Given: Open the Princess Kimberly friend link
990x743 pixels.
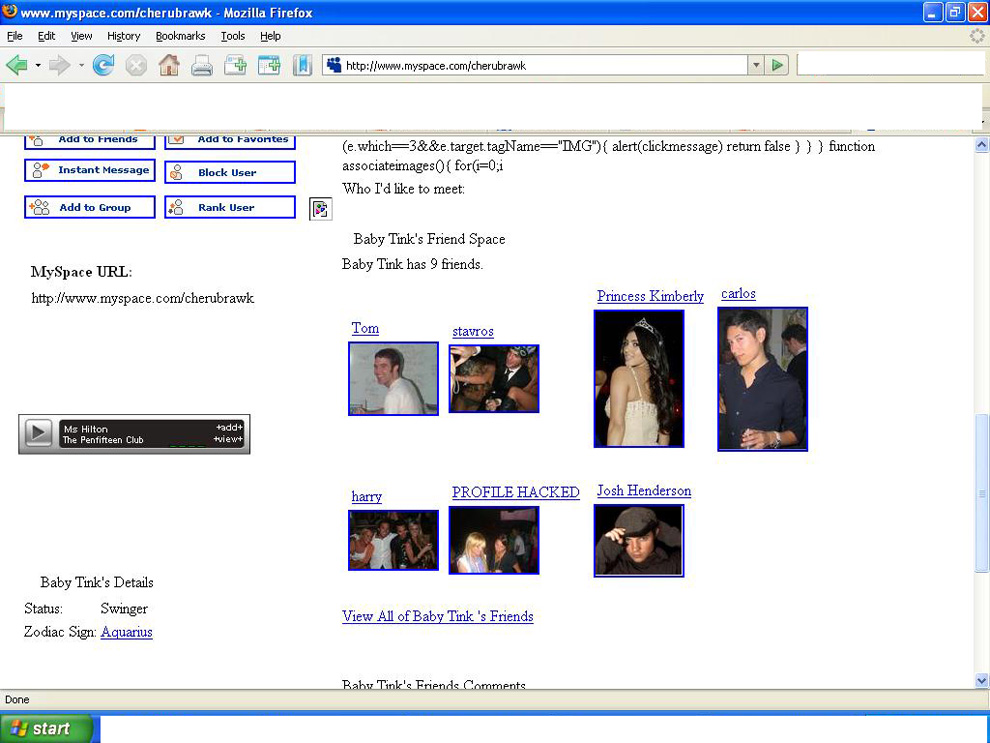Looking at the screenshot, I should pyautogui.click(x=650, y=296).
